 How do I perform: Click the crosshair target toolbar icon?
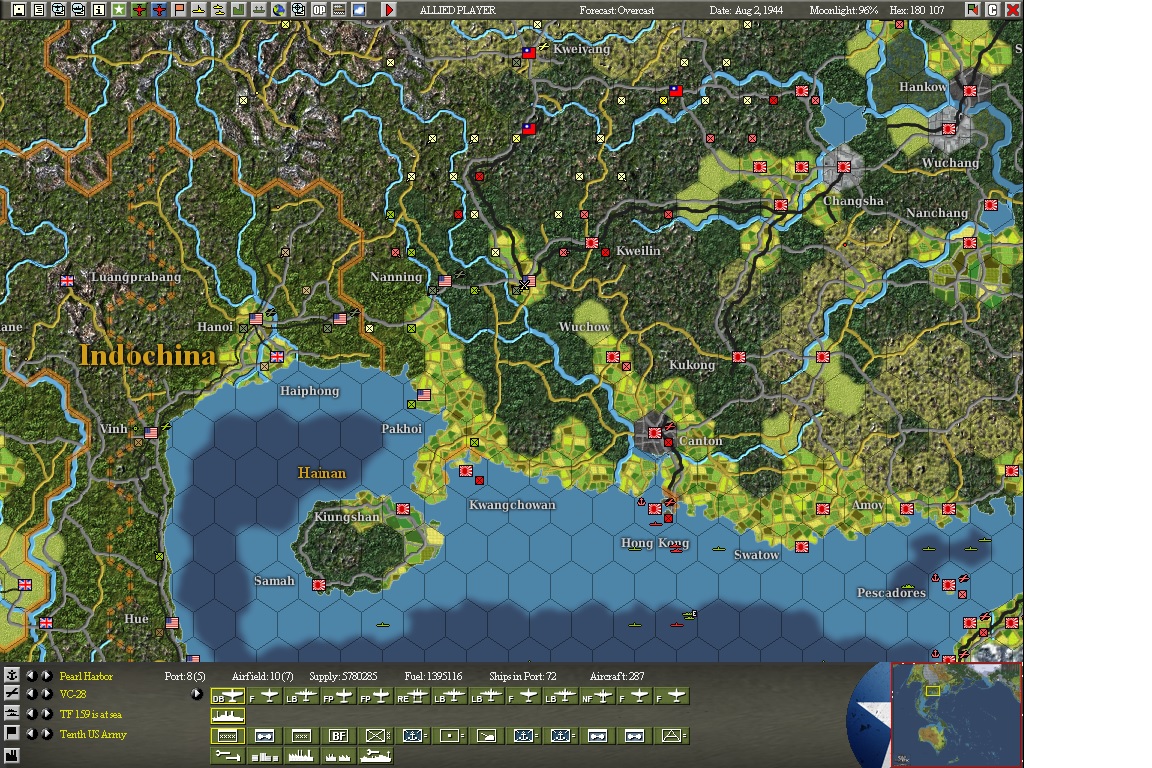point(298,10)
